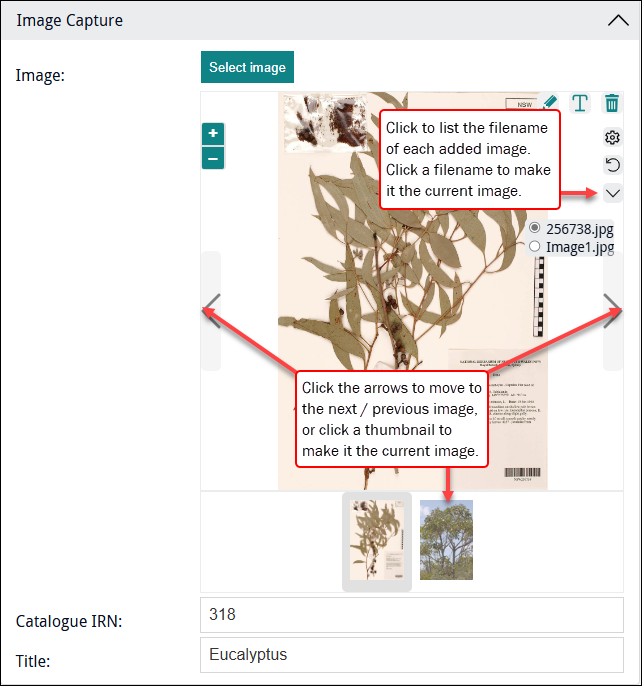
Task: Open image settings gear icon
Action: pyautogui.click(x=613, y=138)
